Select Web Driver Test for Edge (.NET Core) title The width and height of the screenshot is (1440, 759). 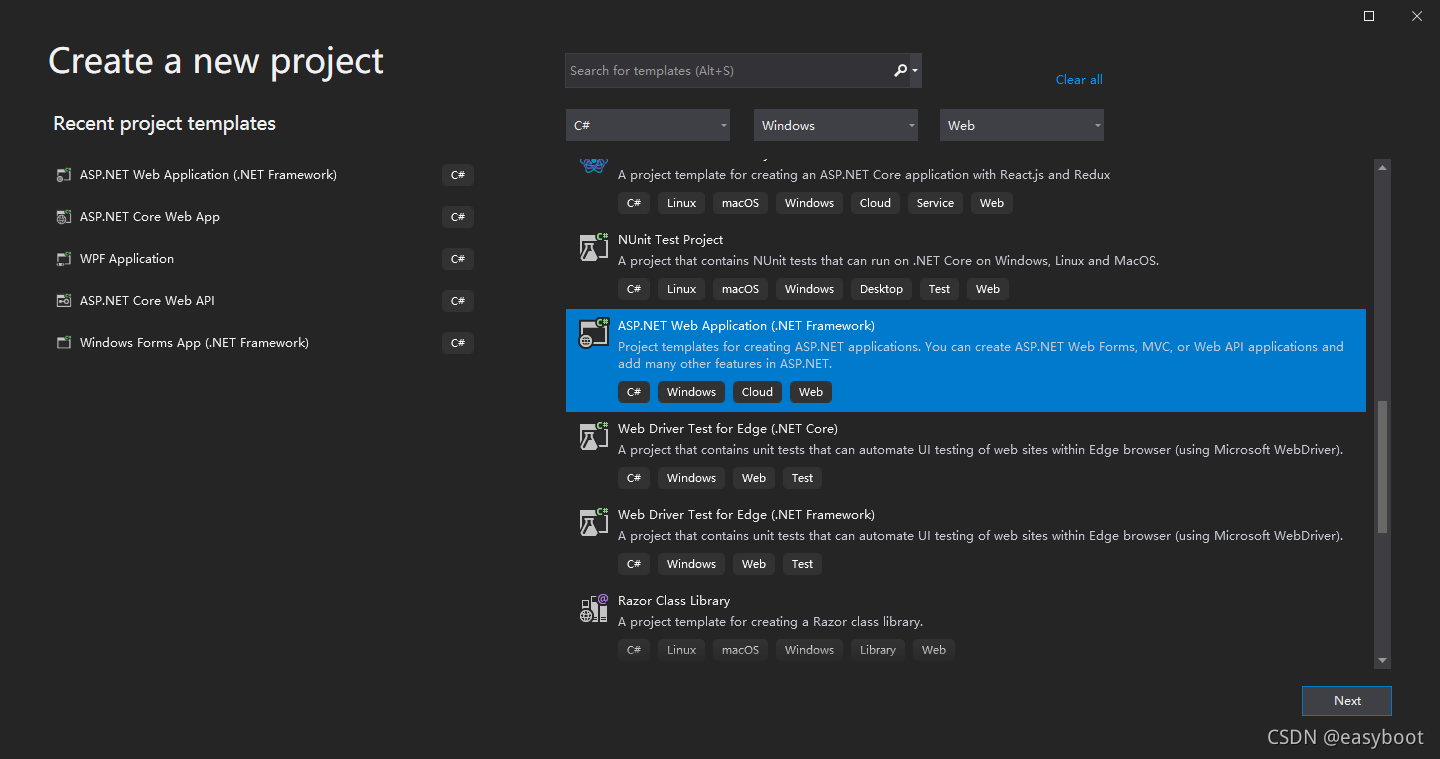coord(728,429)
